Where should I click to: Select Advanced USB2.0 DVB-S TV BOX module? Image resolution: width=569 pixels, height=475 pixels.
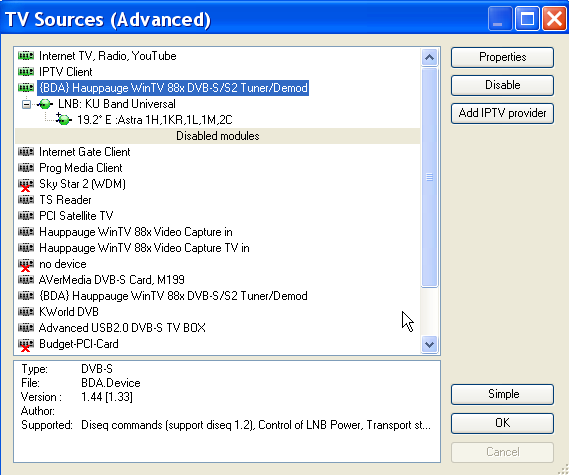tap(122, 328)
